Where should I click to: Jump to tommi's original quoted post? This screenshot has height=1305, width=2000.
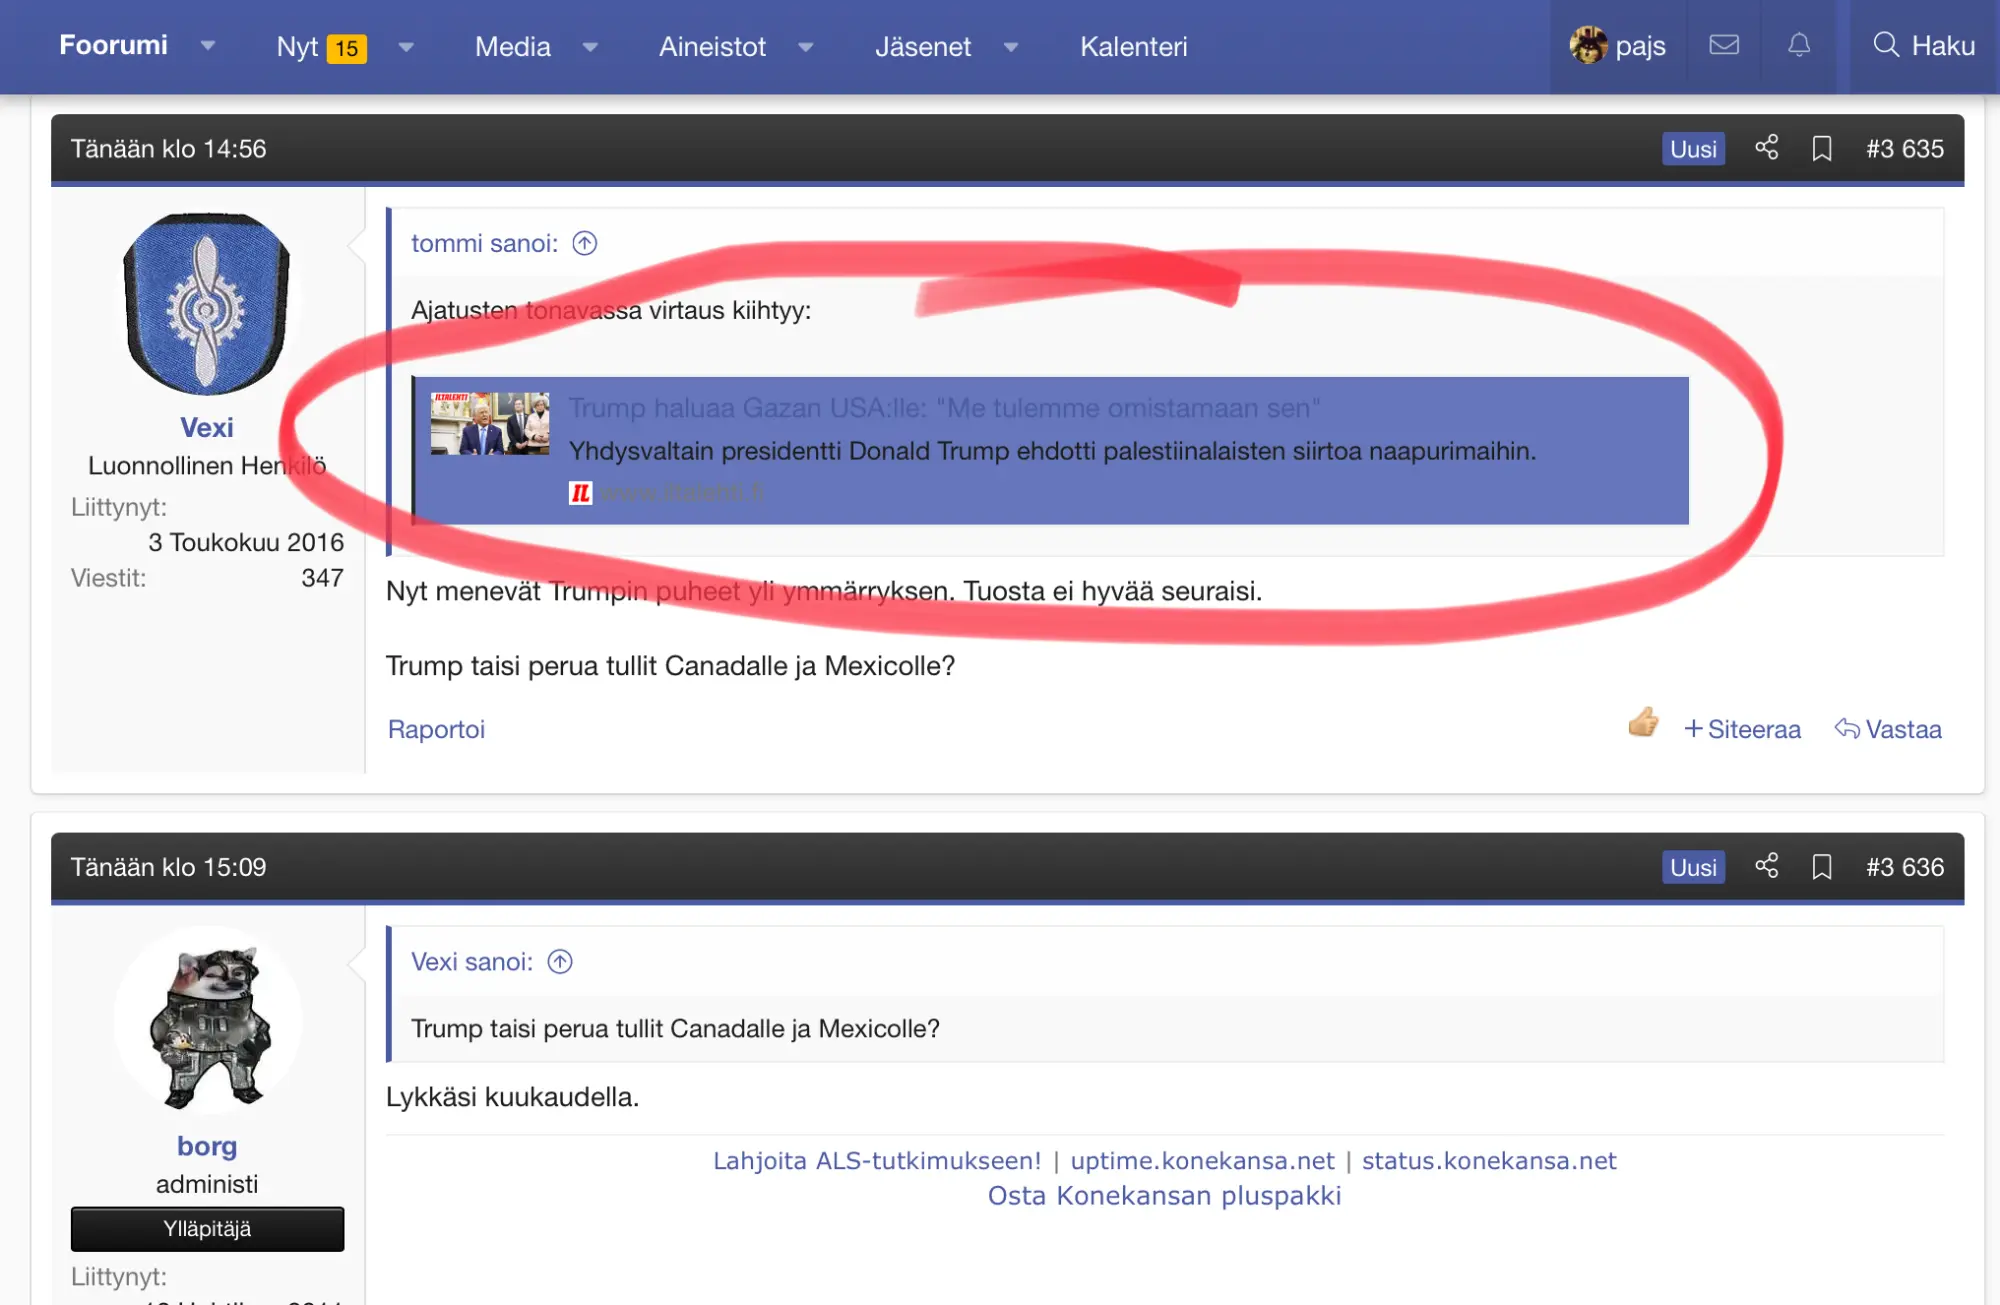[584, 243]
